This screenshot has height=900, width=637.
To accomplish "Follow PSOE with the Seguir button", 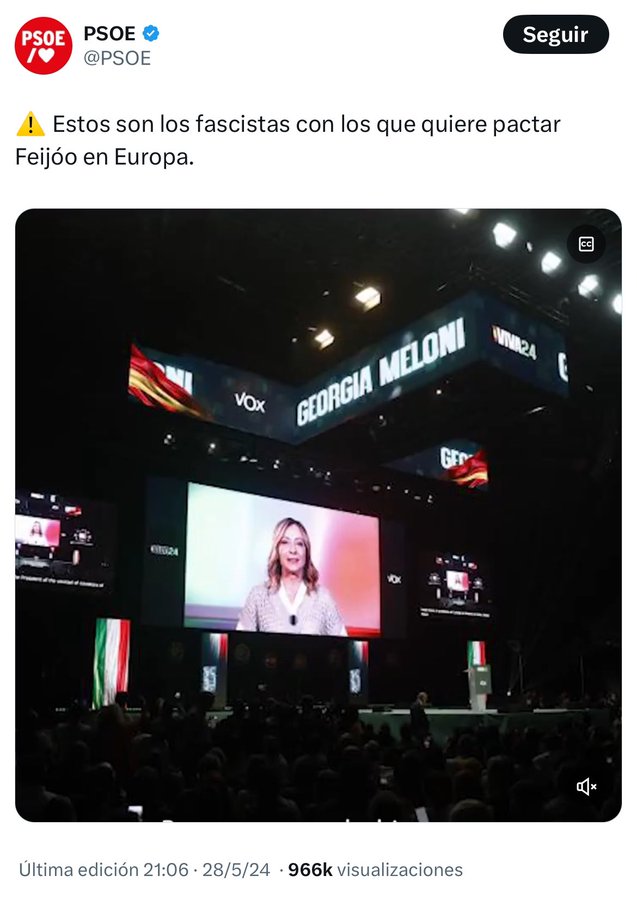I will [556, 34].
